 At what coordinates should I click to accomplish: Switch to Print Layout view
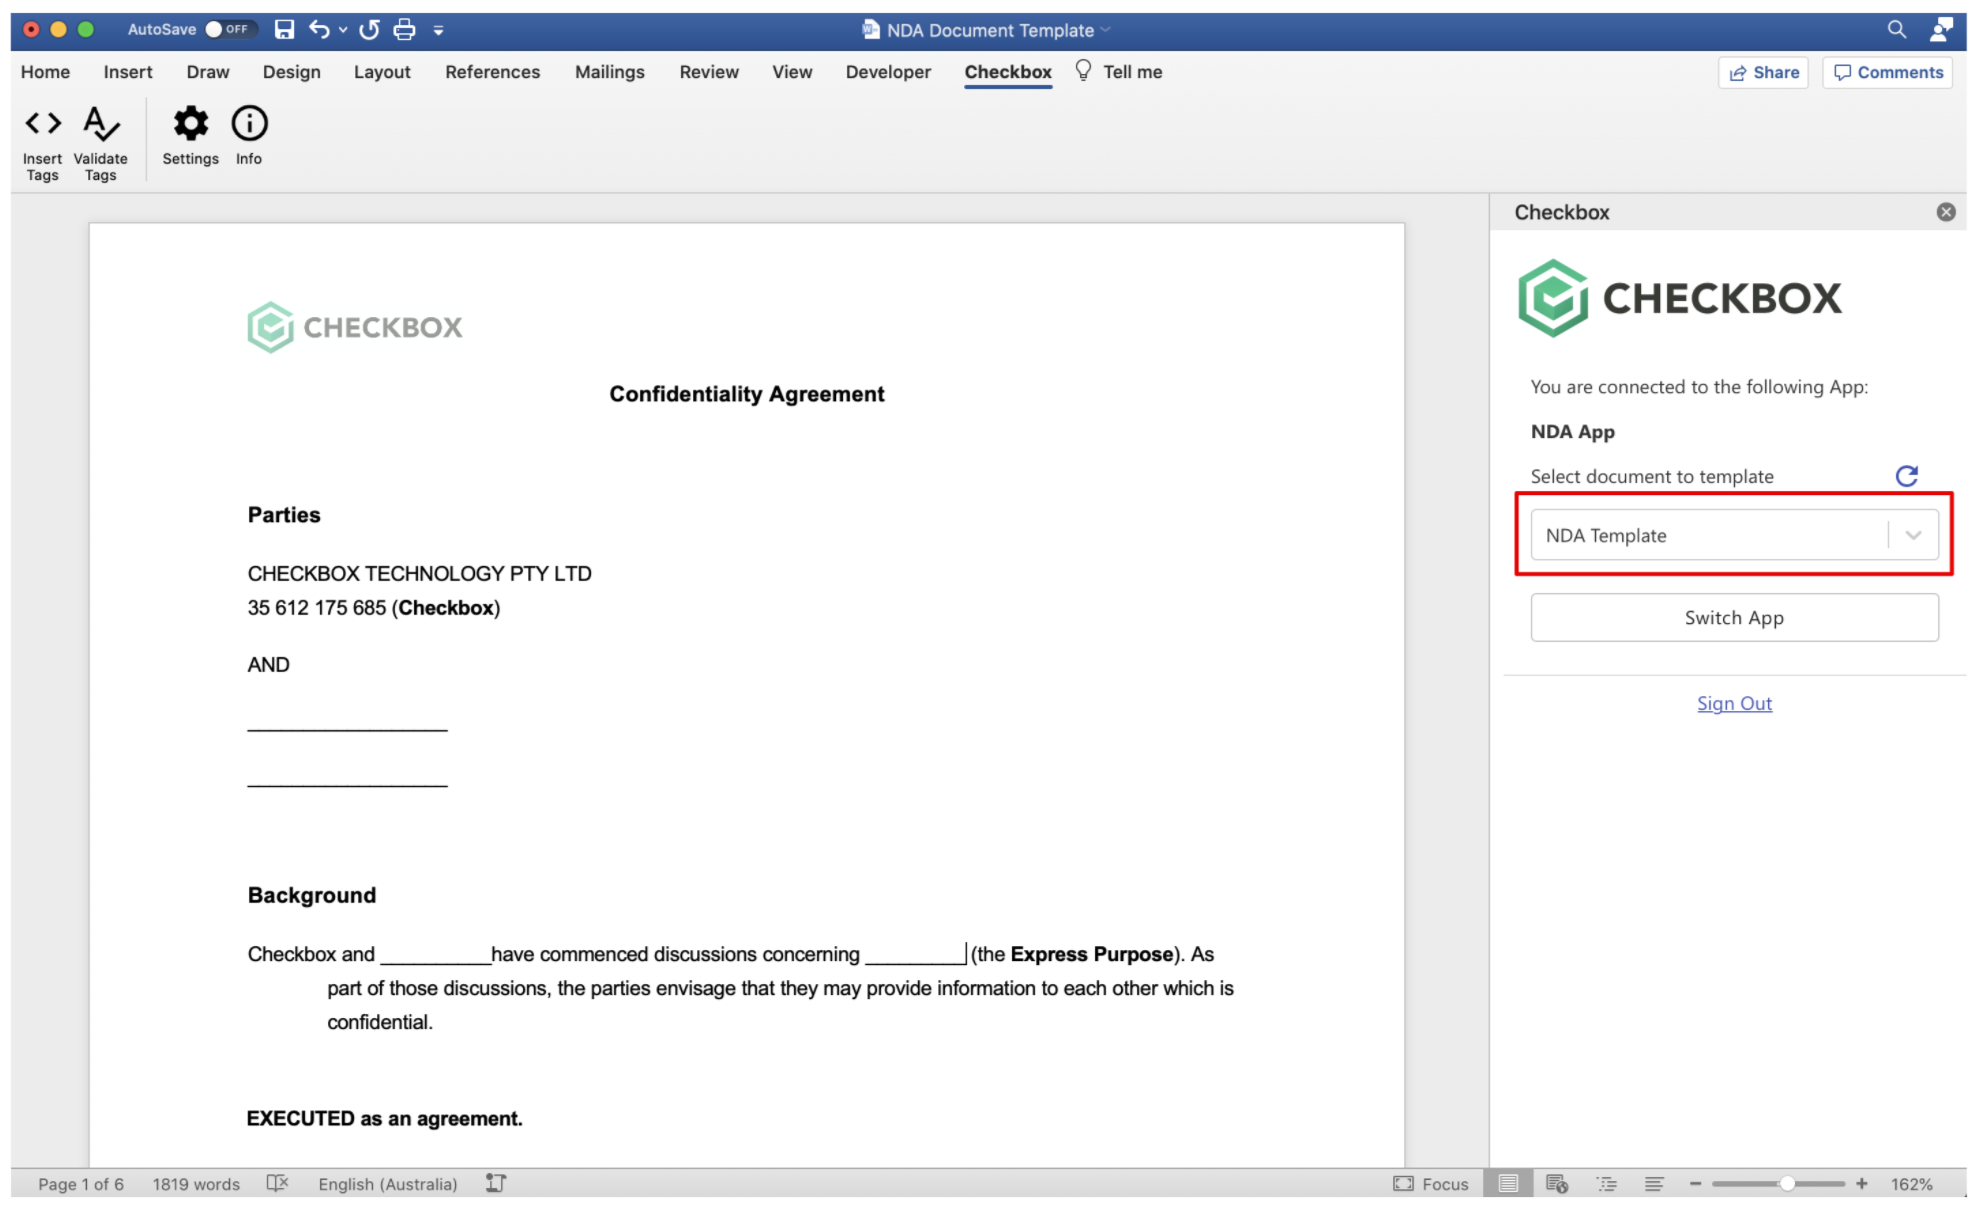(x=1508, y=1183)
